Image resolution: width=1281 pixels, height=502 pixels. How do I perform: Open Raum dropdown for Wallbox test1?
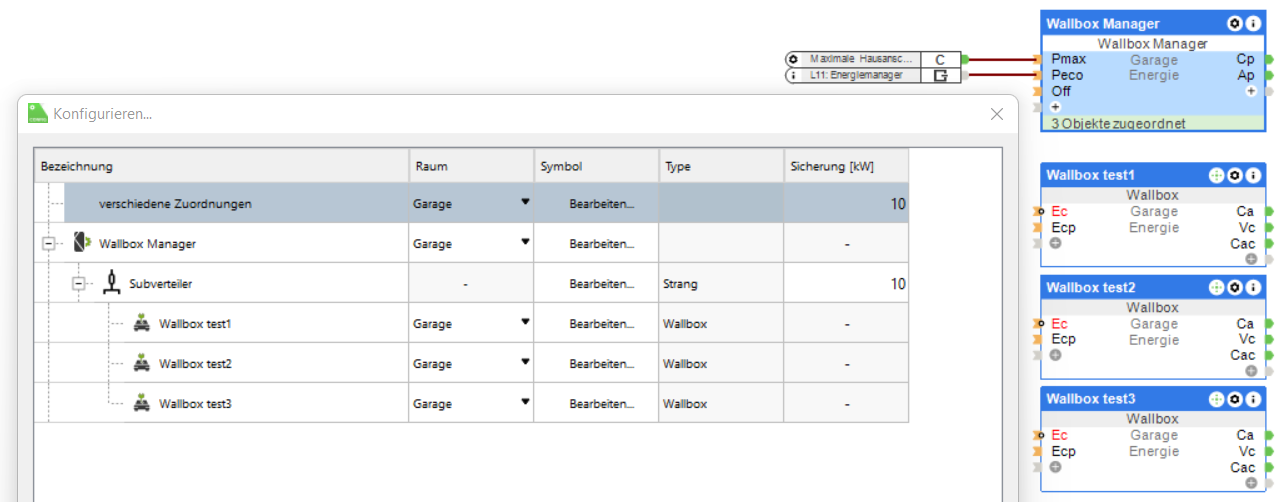[x=524, y=323]
